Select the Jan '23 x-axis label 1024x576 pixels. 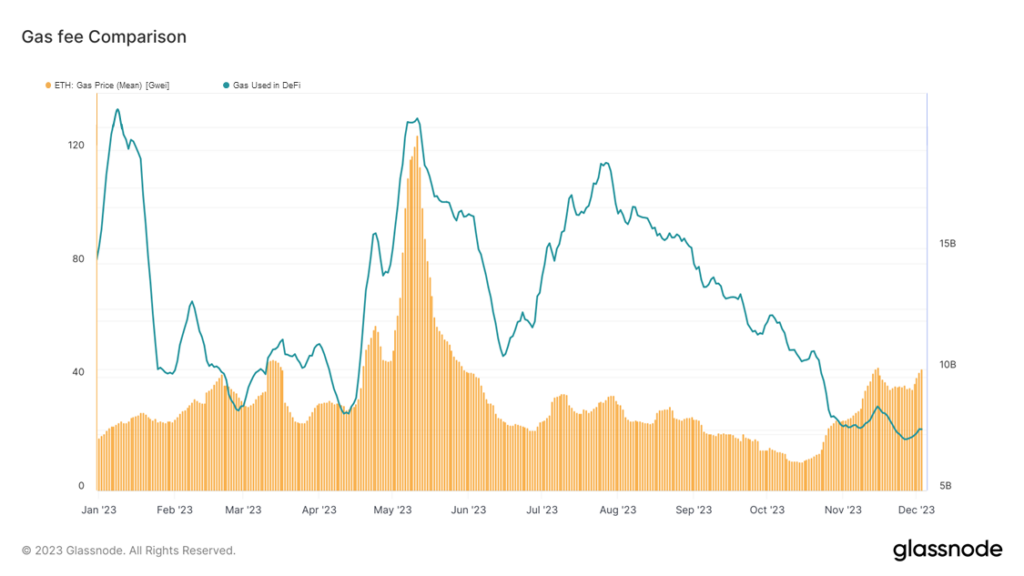click(100, 509)
